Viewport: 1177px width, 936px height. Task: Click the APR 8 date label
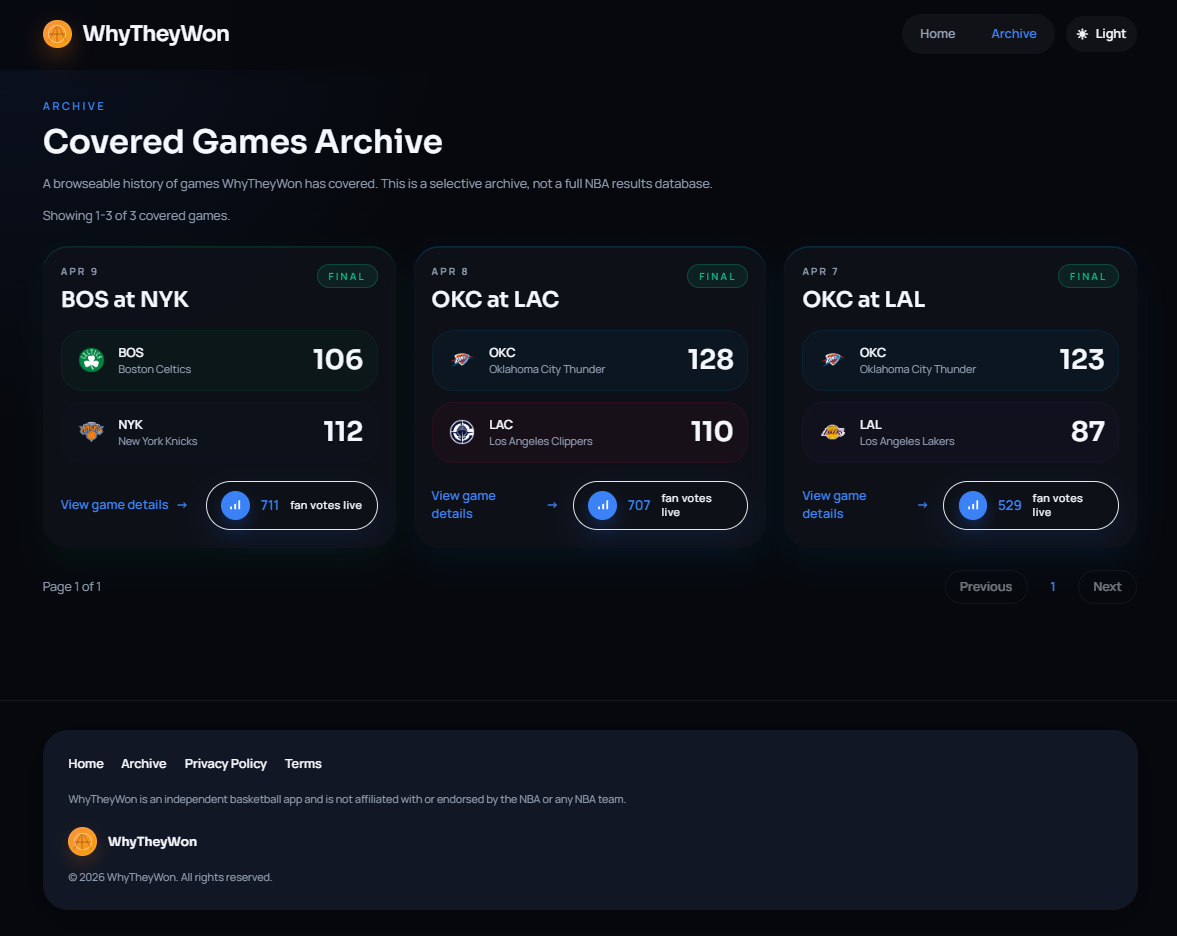click(x=450, y=272)
